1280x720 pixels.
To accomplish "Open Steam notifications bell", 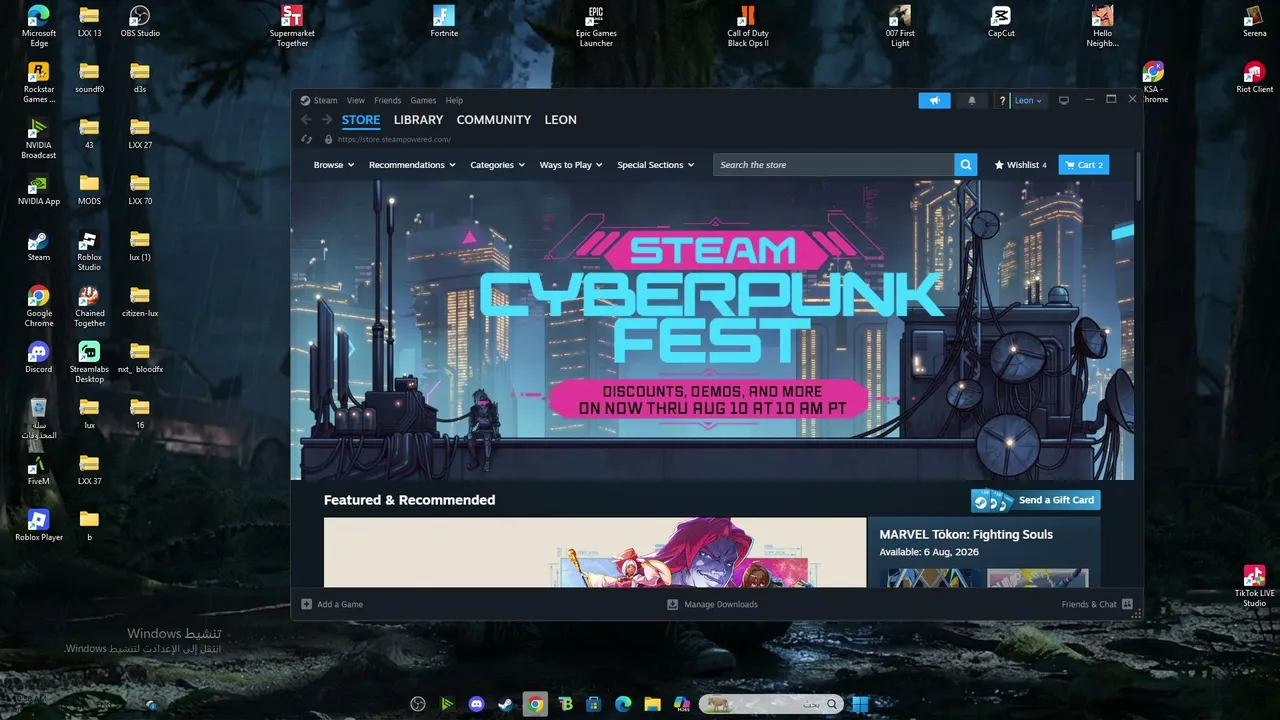I will tap(971, 100).
